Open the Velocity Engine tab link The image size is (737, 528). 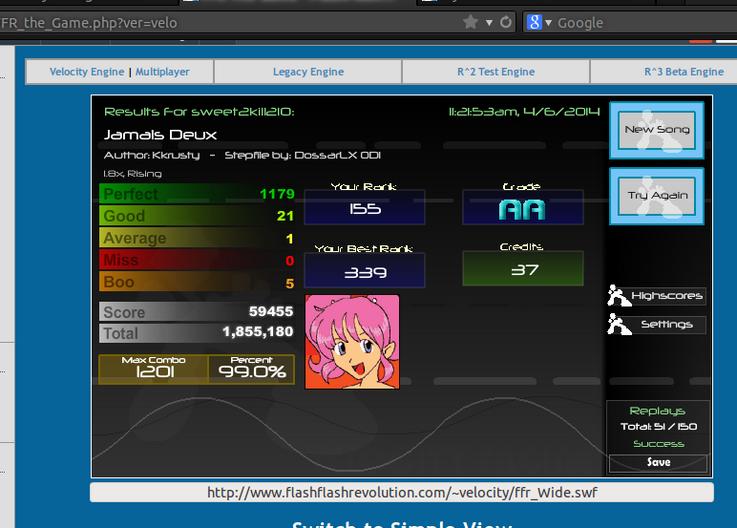(87, 72)
